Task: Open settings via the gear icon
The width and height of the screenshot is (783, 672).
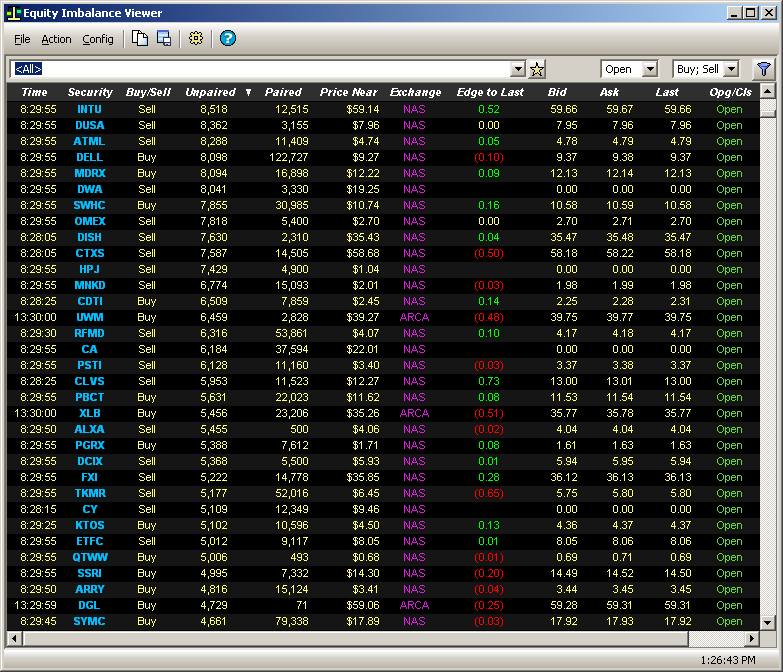Action: click(196, 38)
